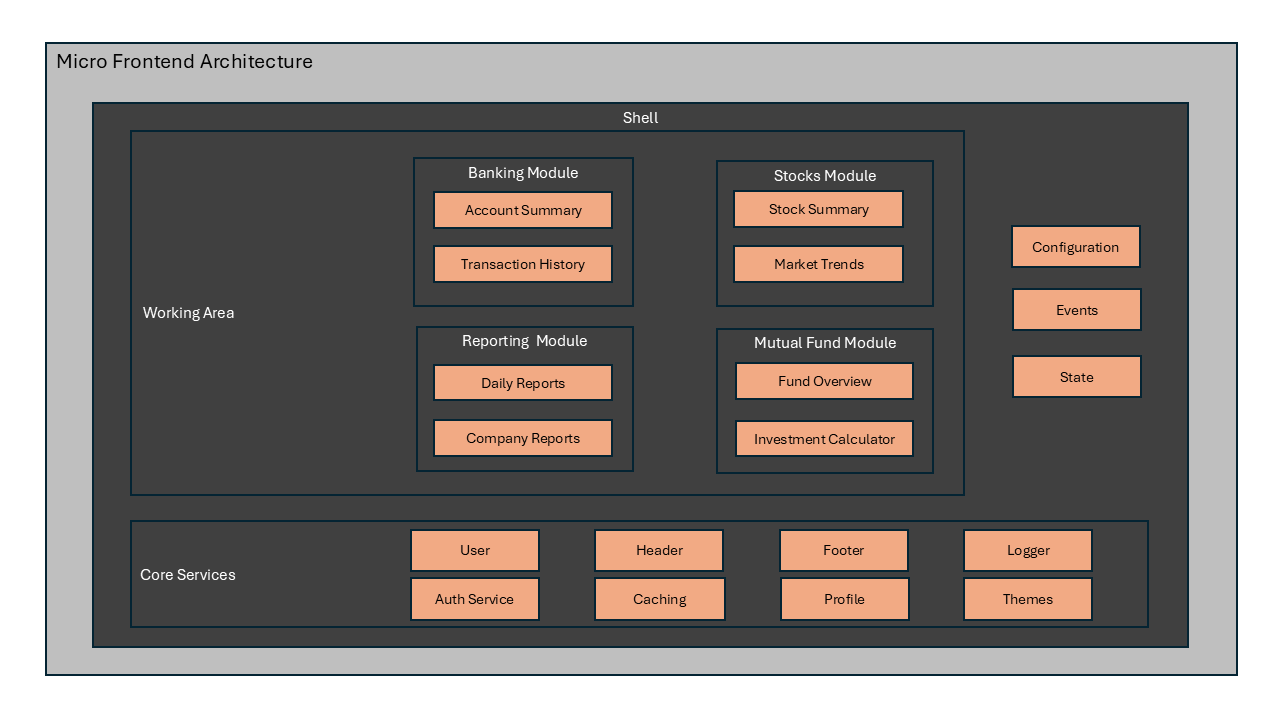Click the Stock Summary component
Image resolution: width=1280 pixels, height=720 pixels.
[818, 209]
